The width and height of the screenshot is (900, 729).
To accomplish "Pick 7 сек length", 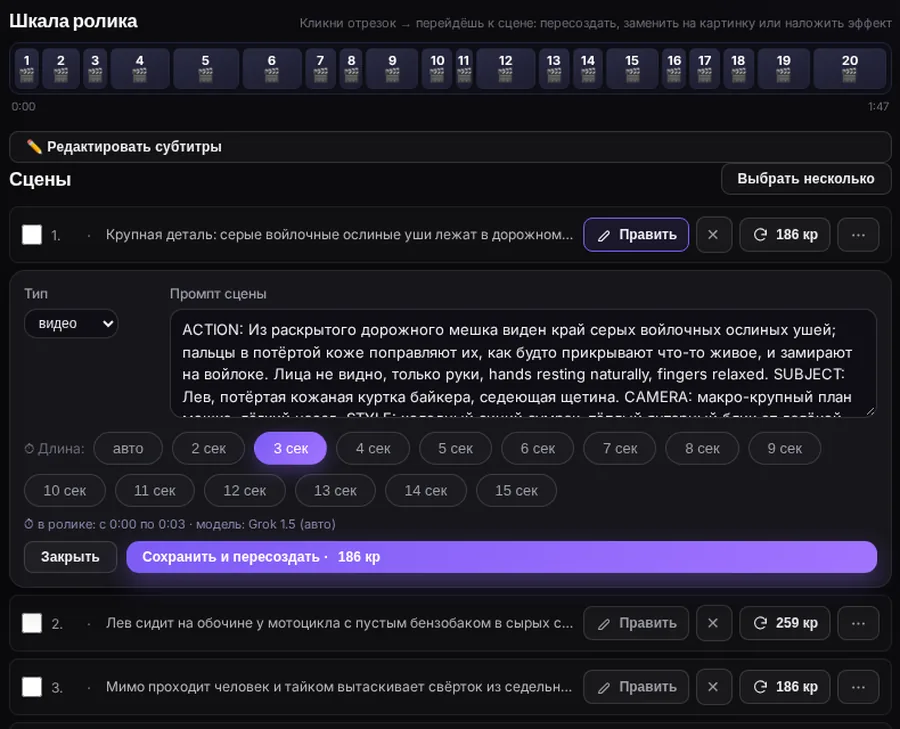I will pyautogui.click(x=620, y=448).
